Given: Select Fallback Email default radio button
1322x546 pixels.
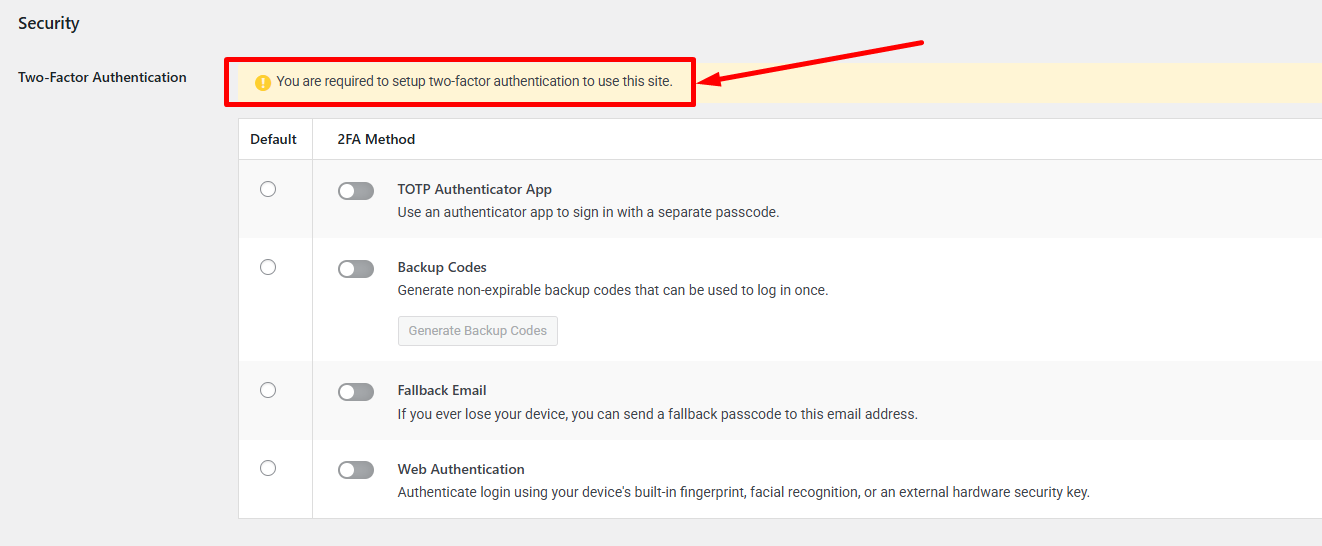Looking at the screenshot, I should [x=268, y=390].
